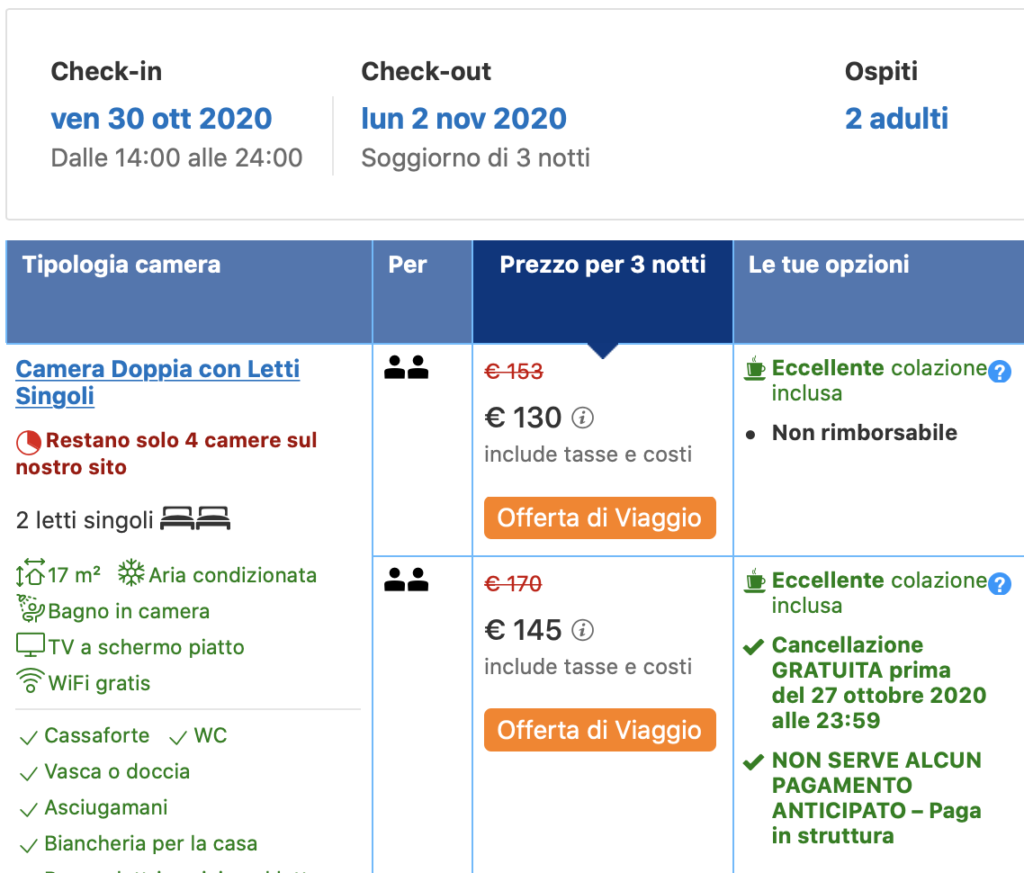1024x873 pixels.
Task: Click the air conditioning snowflake icon
Action: pos(131,572)
